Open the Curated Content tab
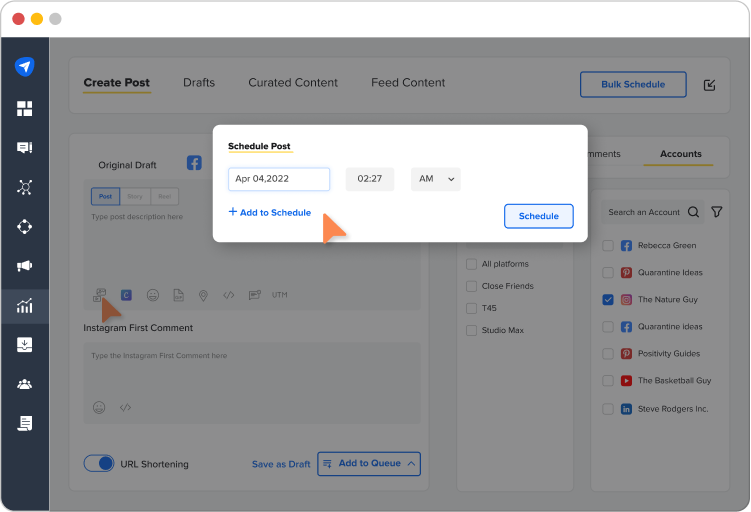The width and height of the screenshot is (751, 512). (x=293, y=83)
